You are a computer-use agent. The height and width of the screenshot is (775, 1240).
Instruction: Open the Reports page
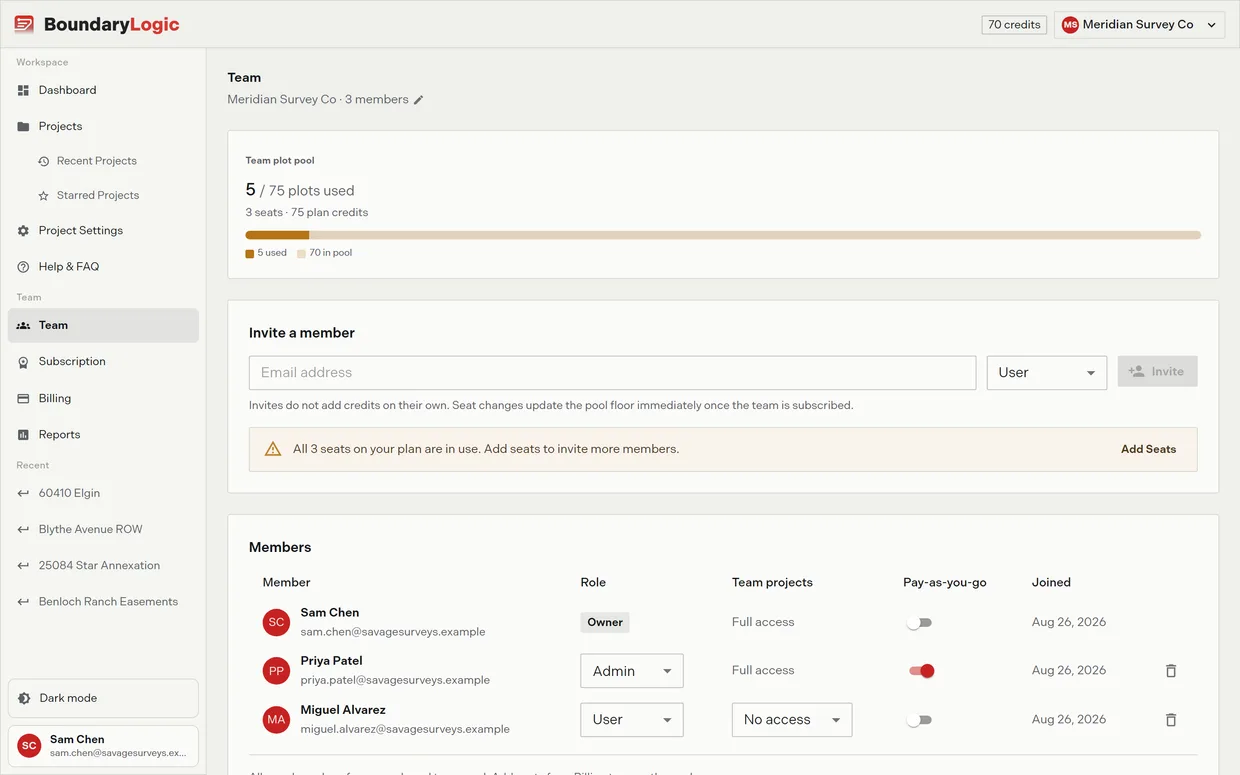tap(103, 435)
